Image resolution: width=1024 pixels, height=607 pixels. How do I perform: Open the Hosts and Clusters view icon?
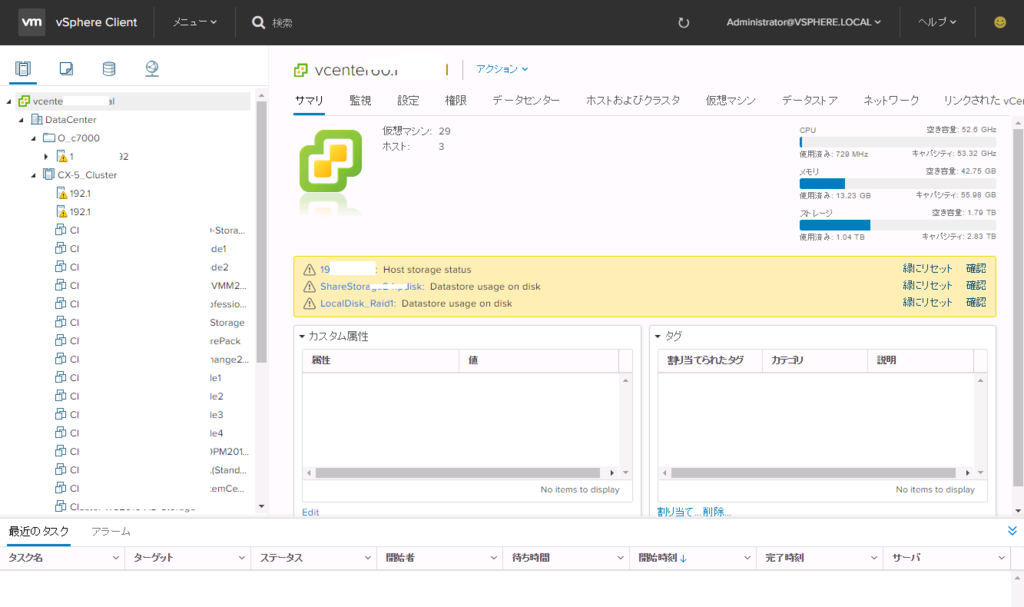pos(23,69)
